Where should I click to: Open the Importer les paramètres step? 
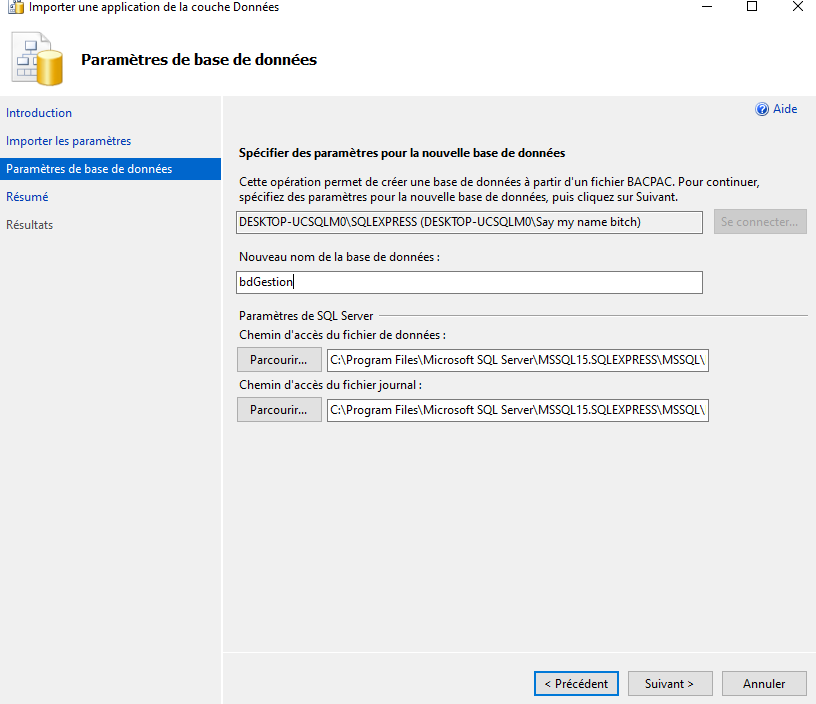pyautogui.click(x=68, y=141)
